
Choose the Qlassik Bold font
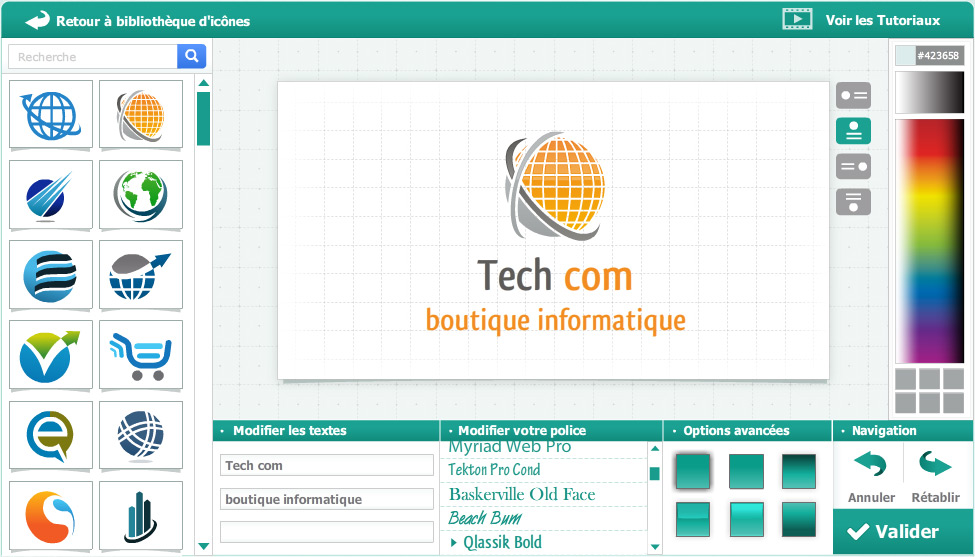pos(502,542)
